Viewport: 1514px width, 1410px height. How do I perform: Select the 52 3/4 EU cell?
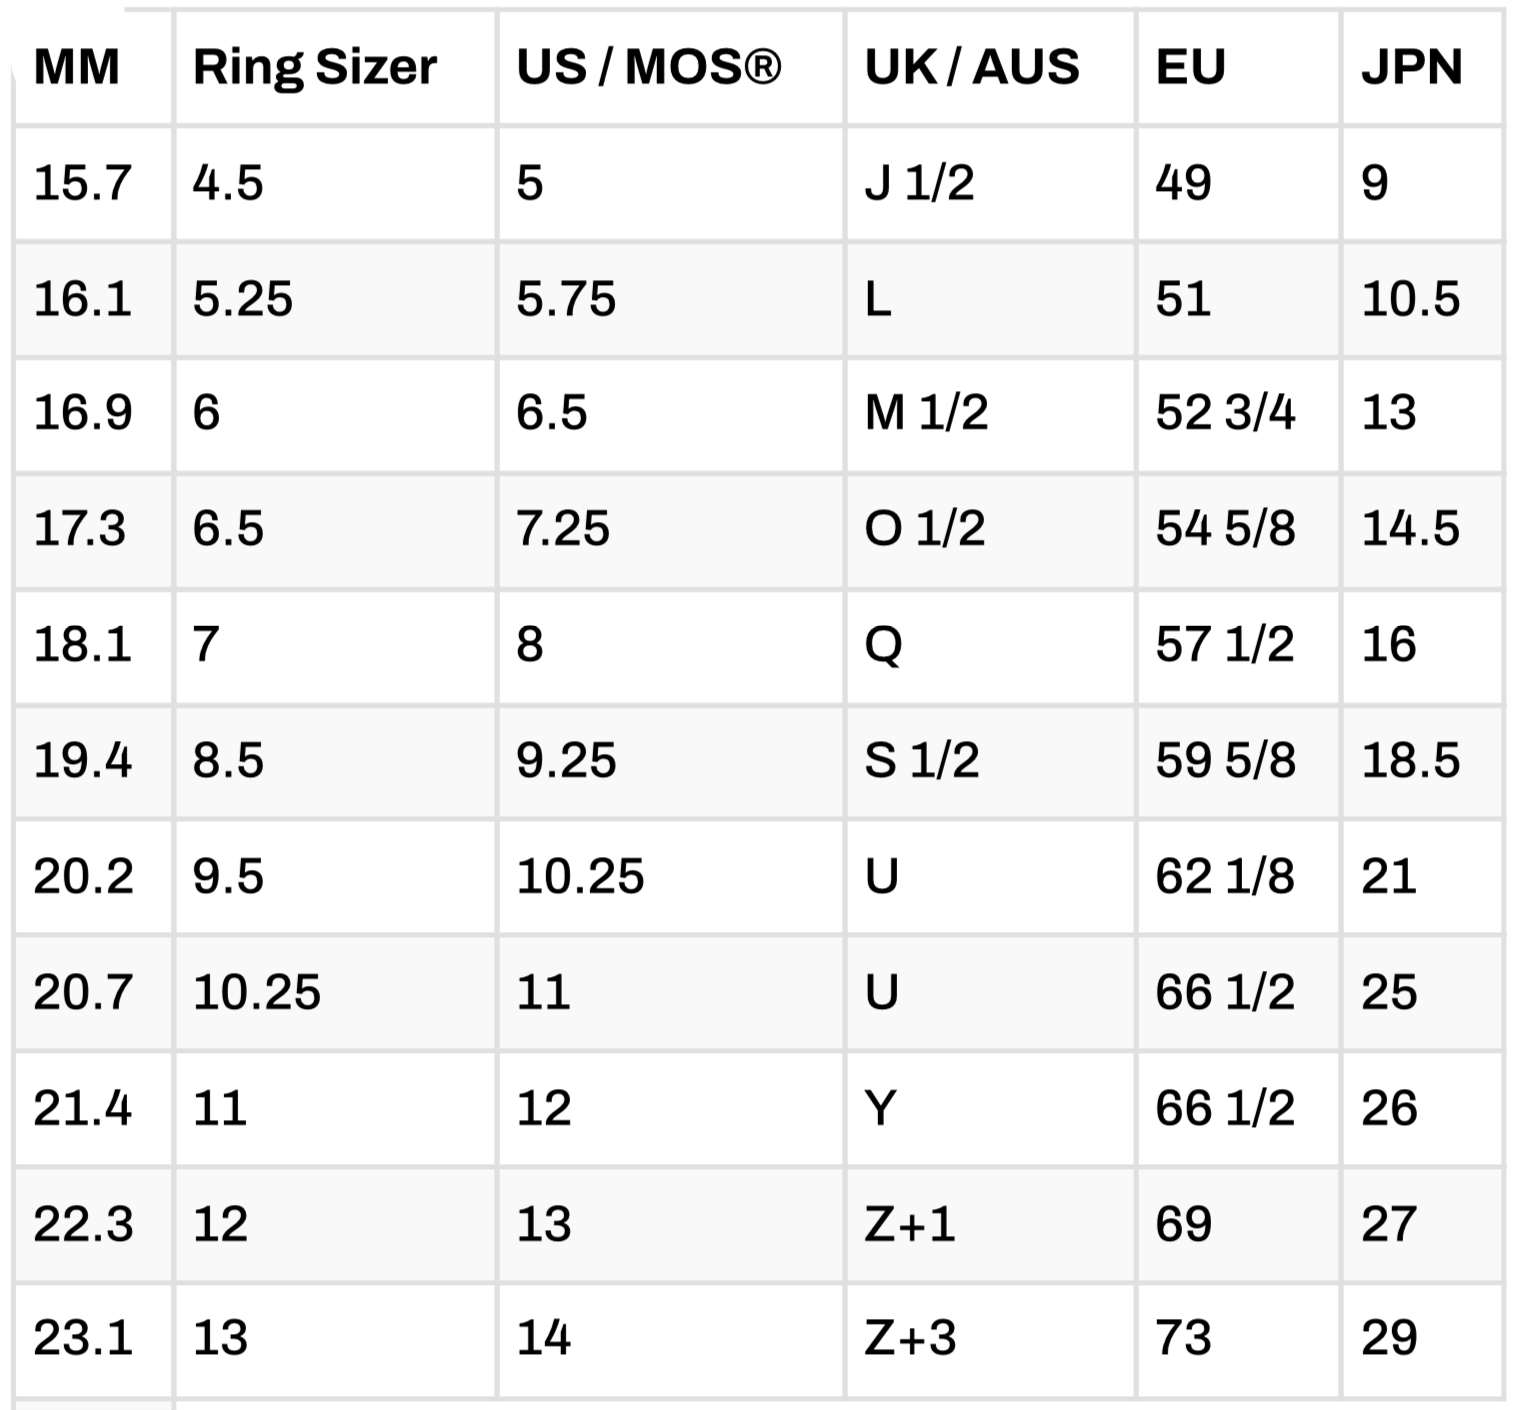(1225, 413)
